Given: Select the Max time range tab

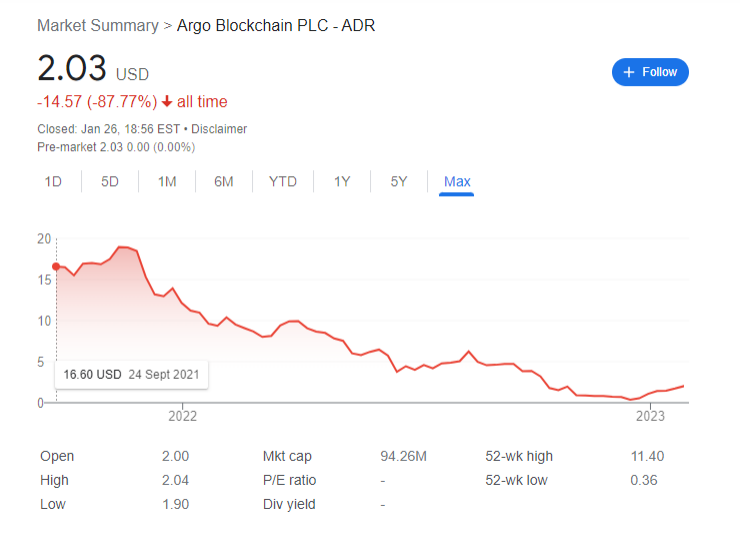Looking at the screenshot, I should (x=457, y=181).
